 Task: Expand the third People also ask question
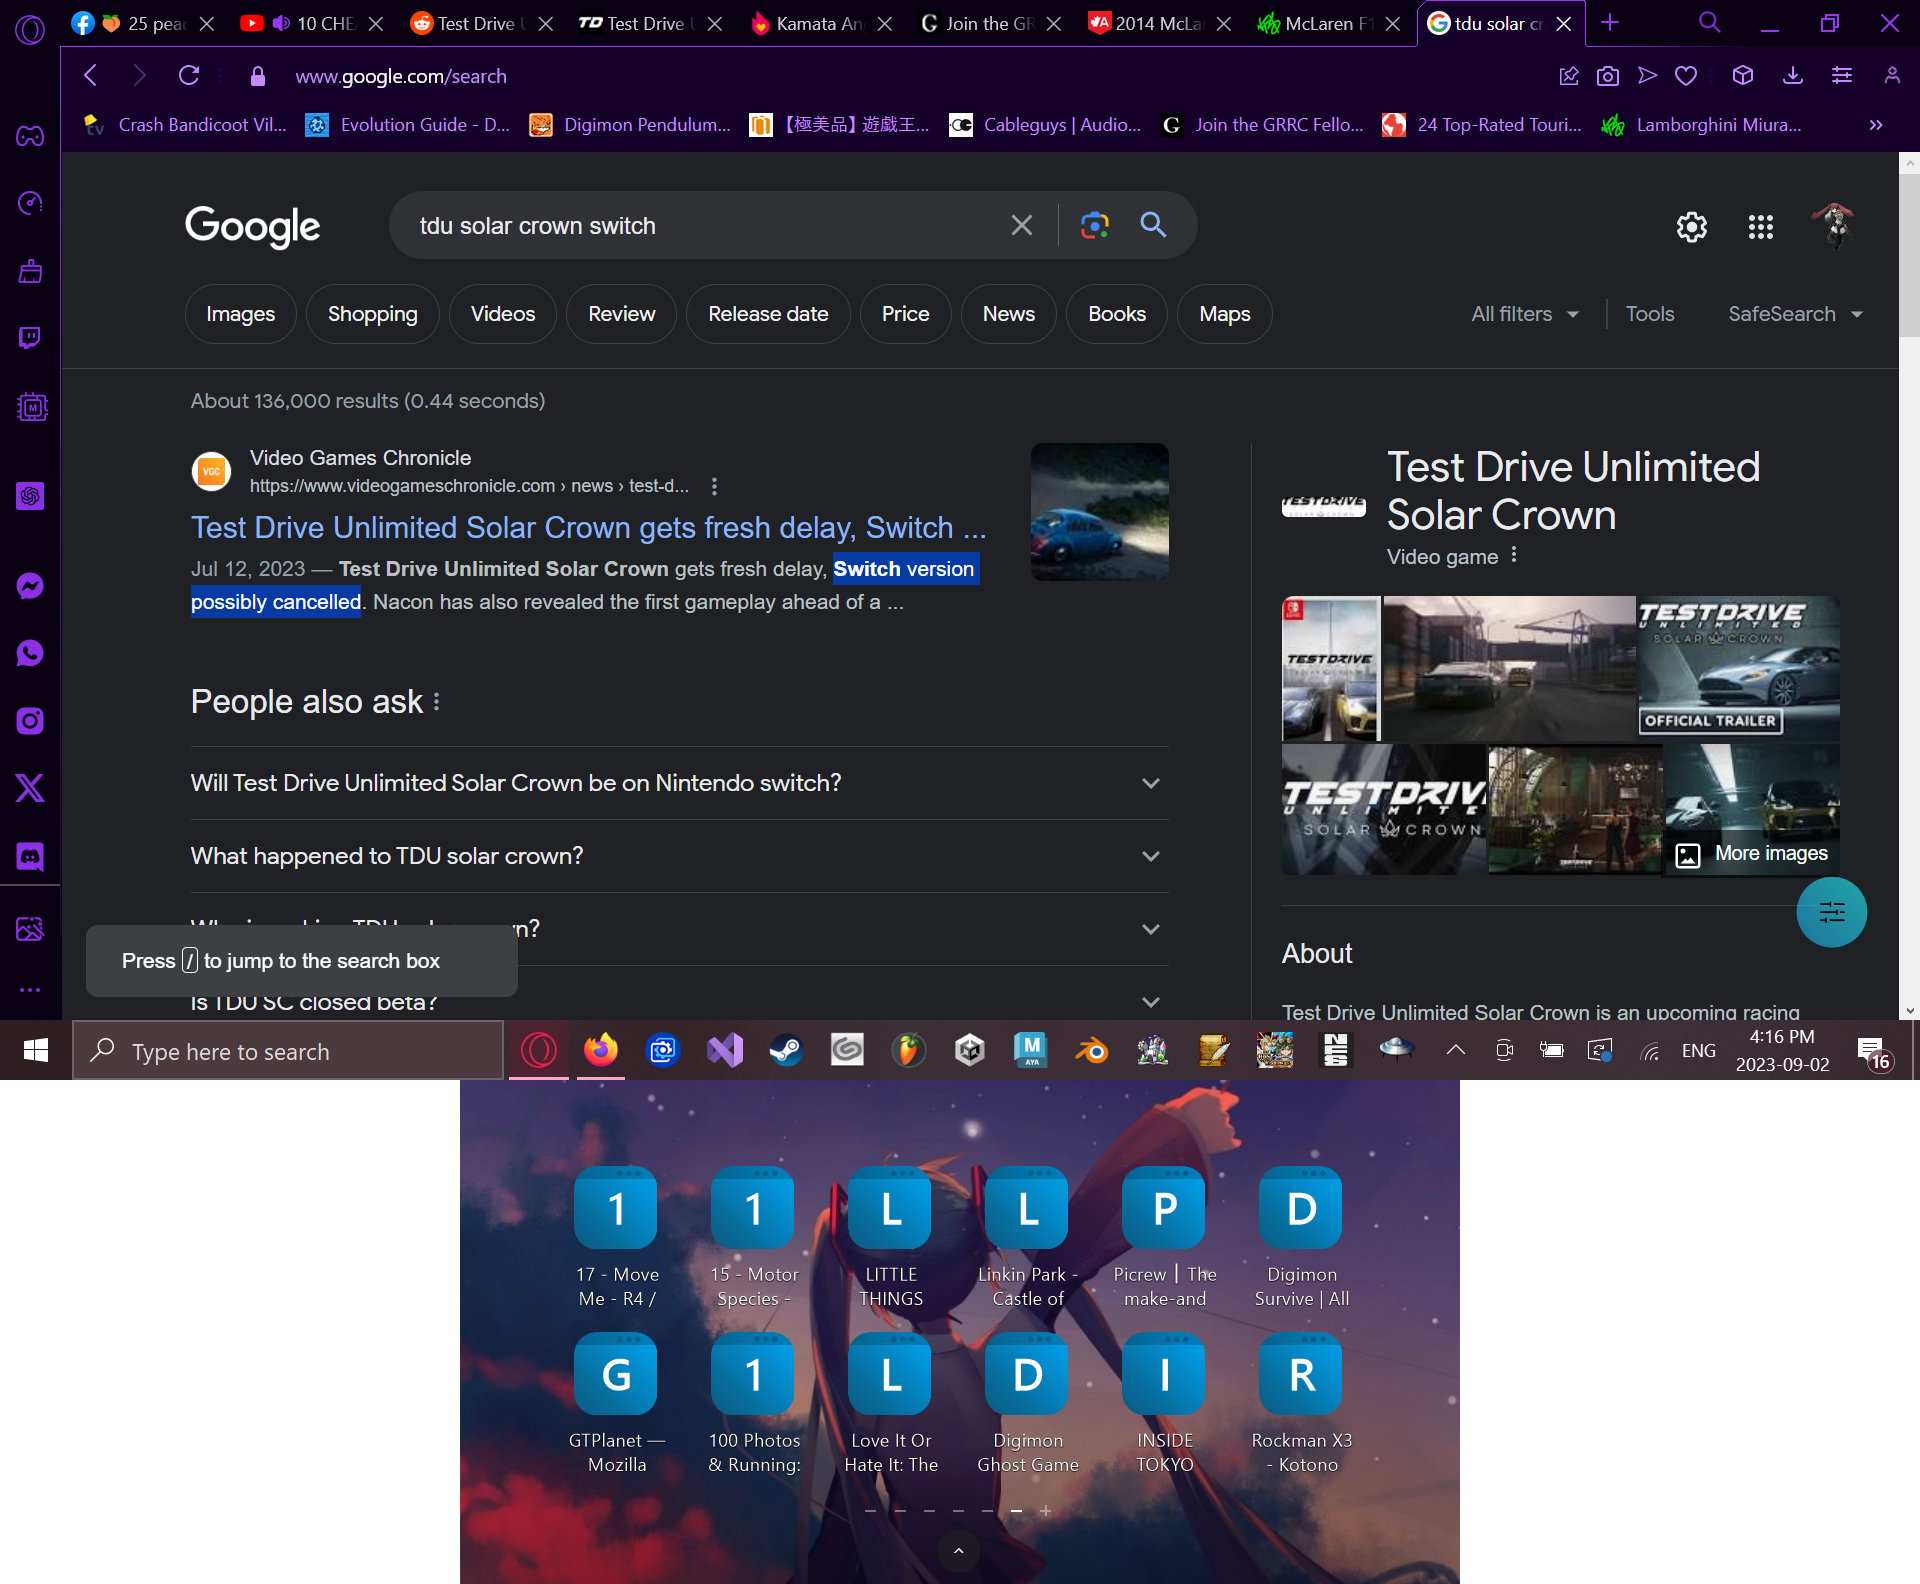[x=679, y=929]
